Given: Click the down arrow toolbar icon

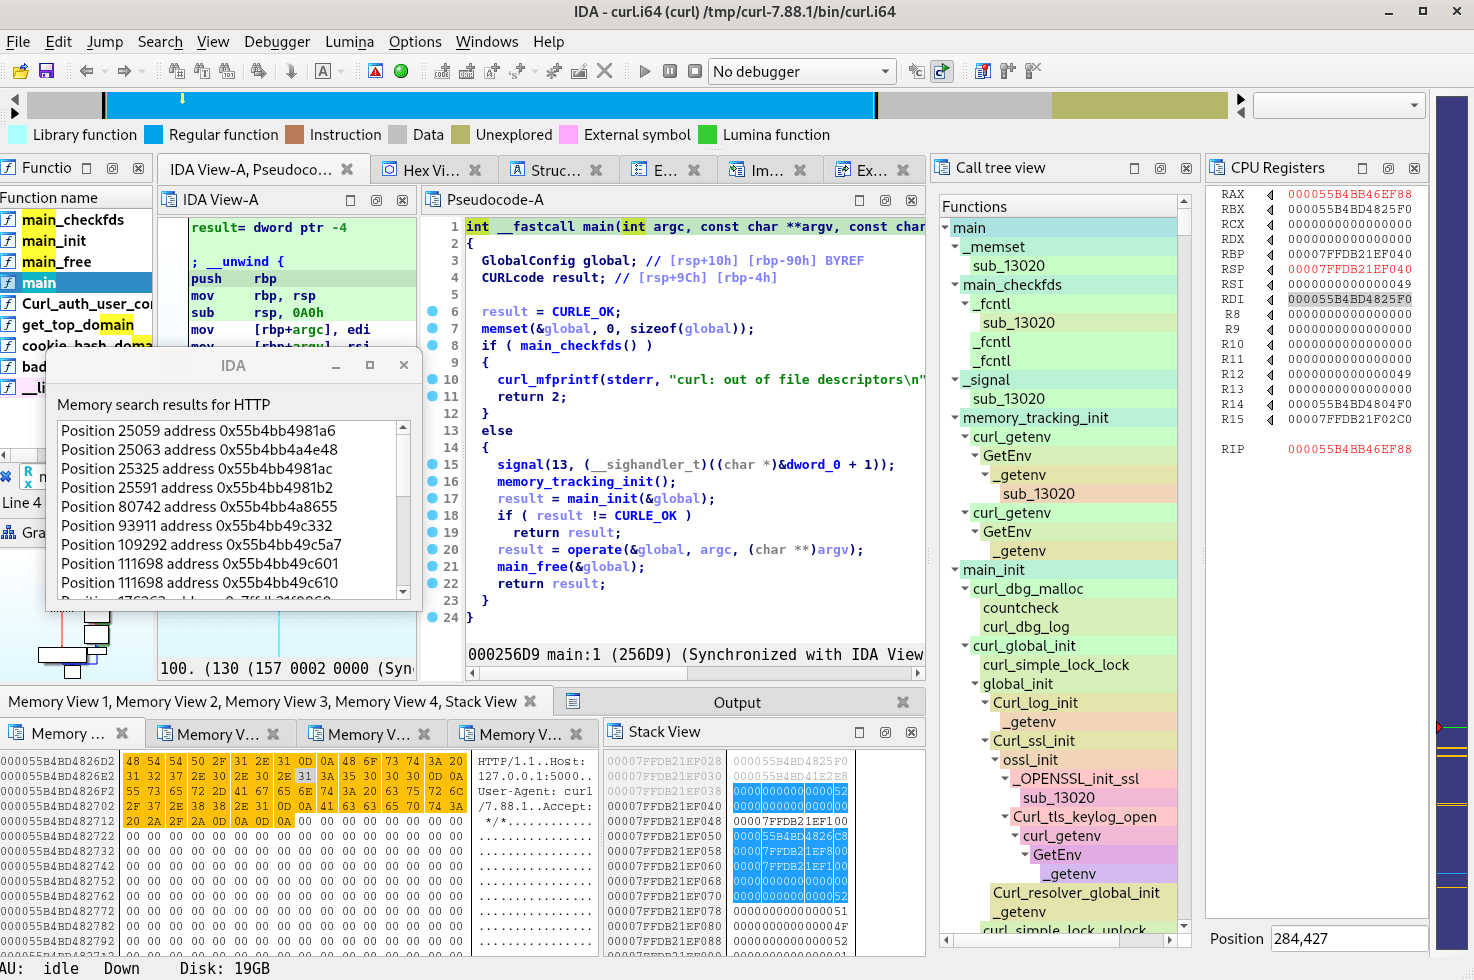Looking at the screenshot, I should click(x=291, y=71).
